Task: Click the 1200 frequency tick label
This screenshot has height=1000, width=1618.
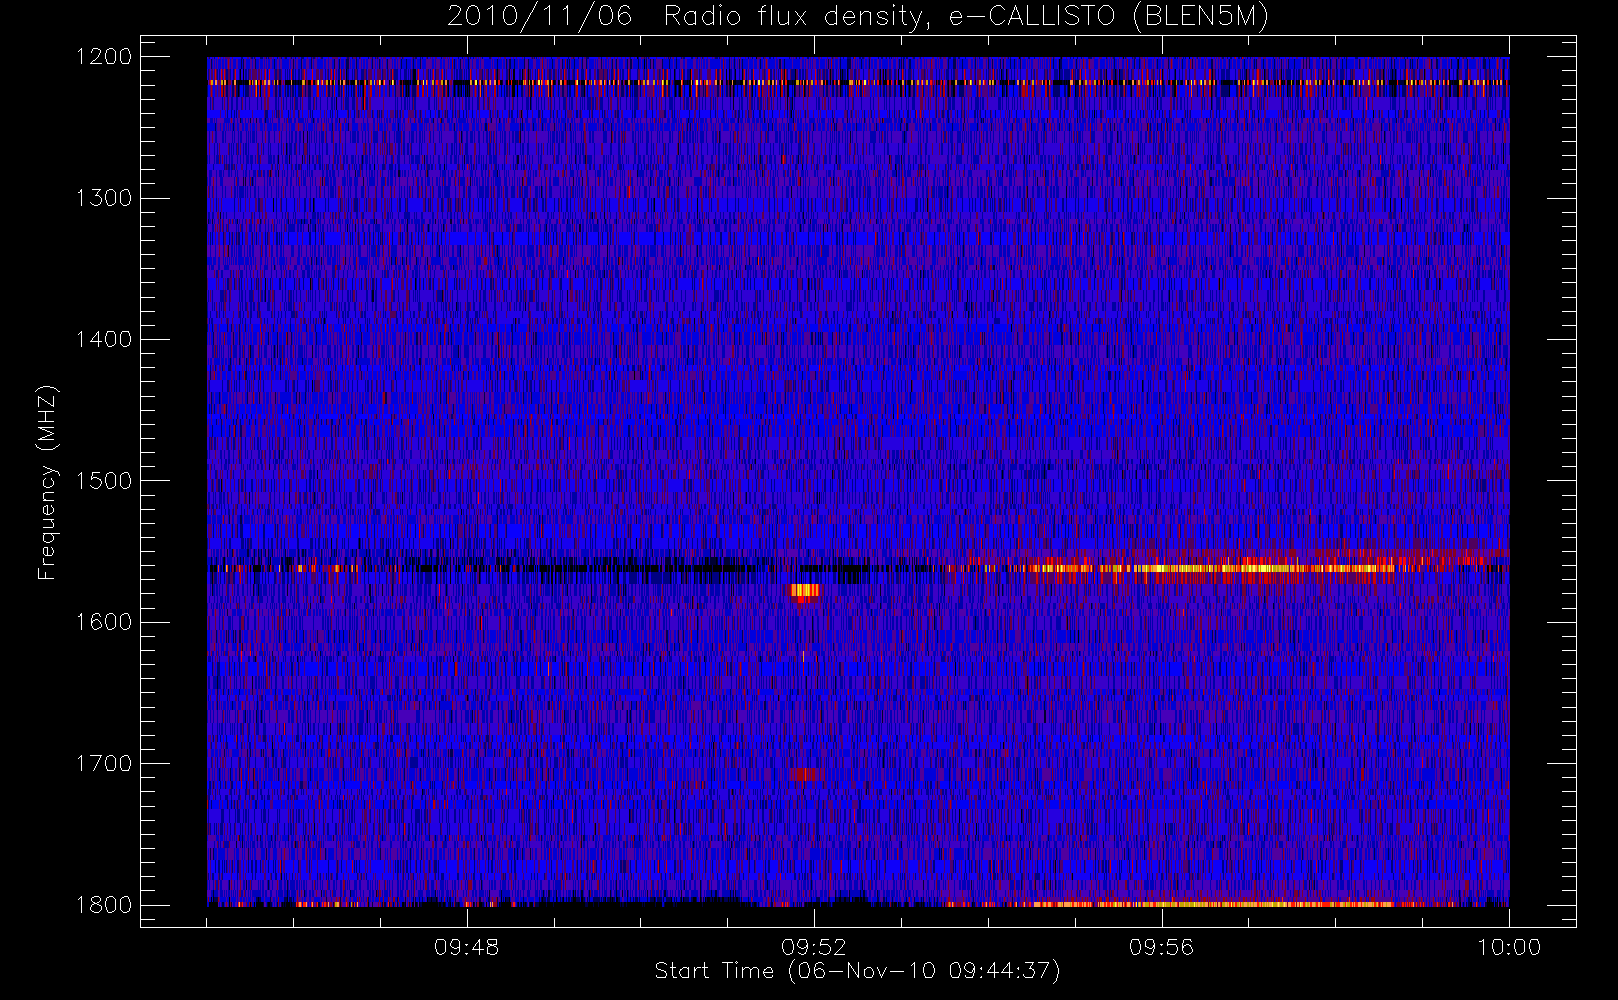Action: click(x=104, y=57)
